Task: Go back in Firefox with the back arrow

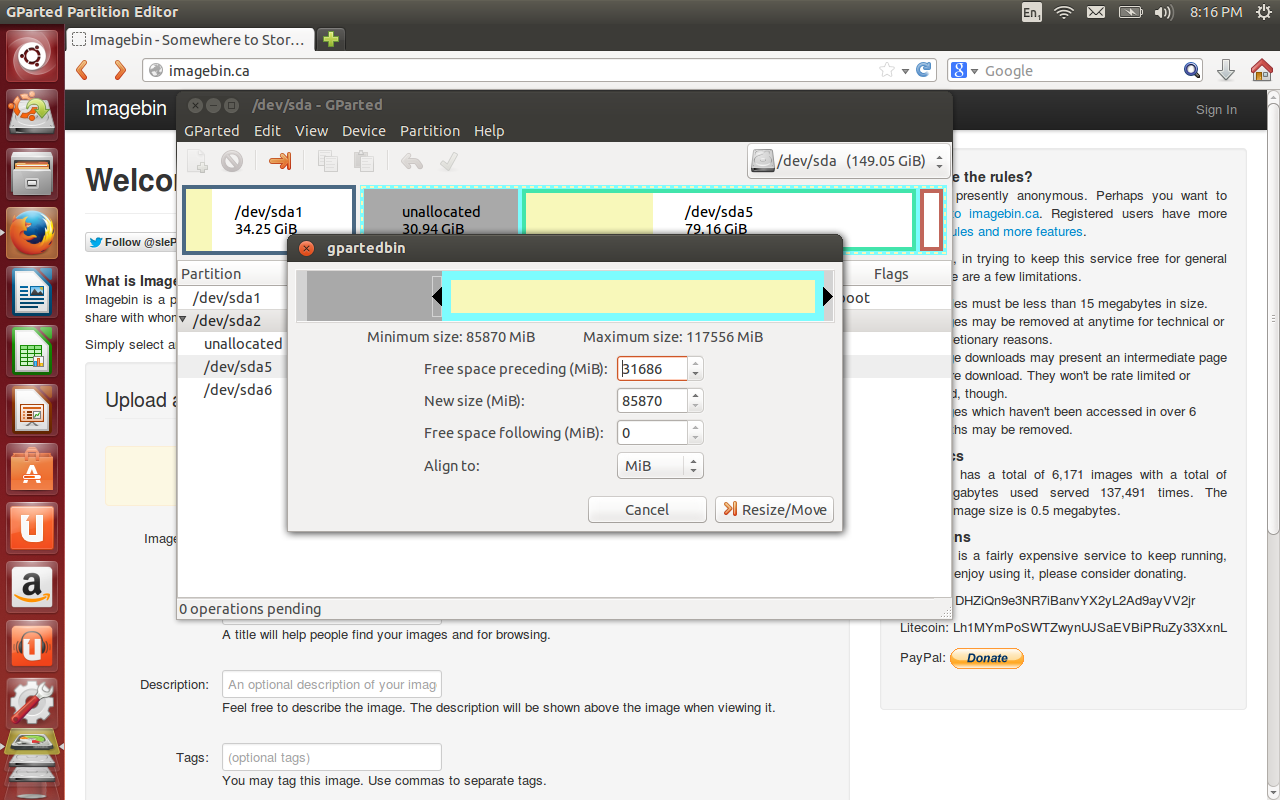Action: click(x=84, y=70)
